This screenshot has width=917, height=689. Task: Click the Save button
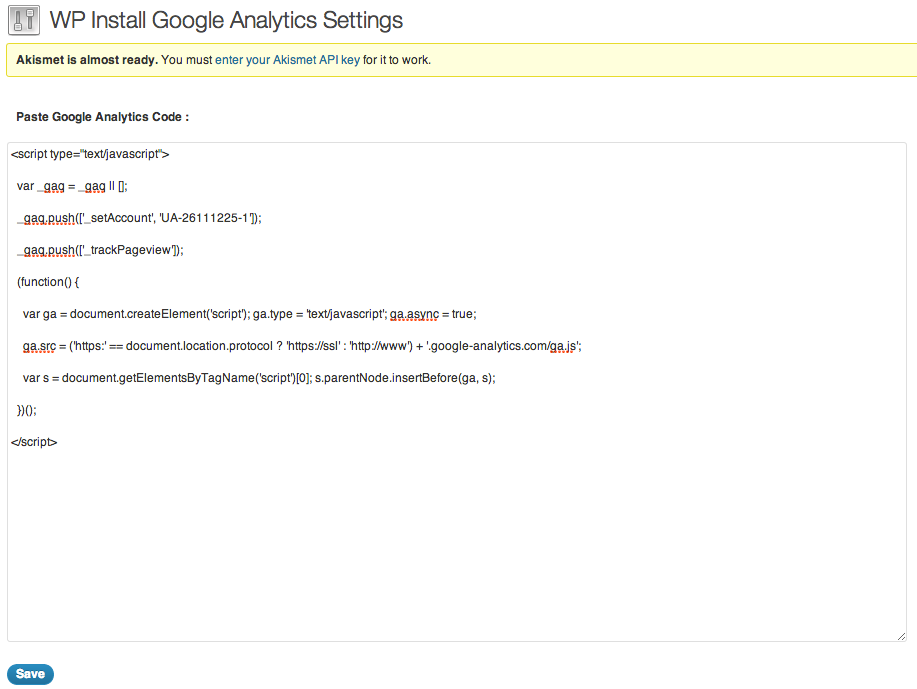coord(30,674)
